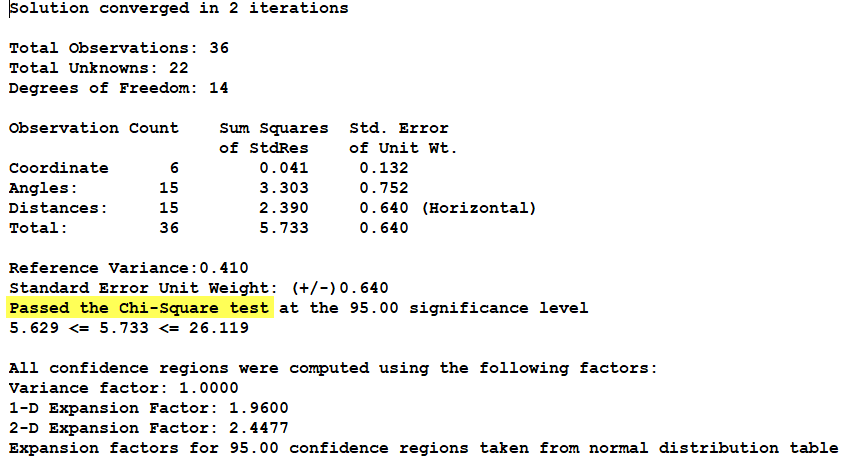Click the '2-D Expansion Factor: 2.4477' line
844x472 pixels.
[x=149, y=428]
